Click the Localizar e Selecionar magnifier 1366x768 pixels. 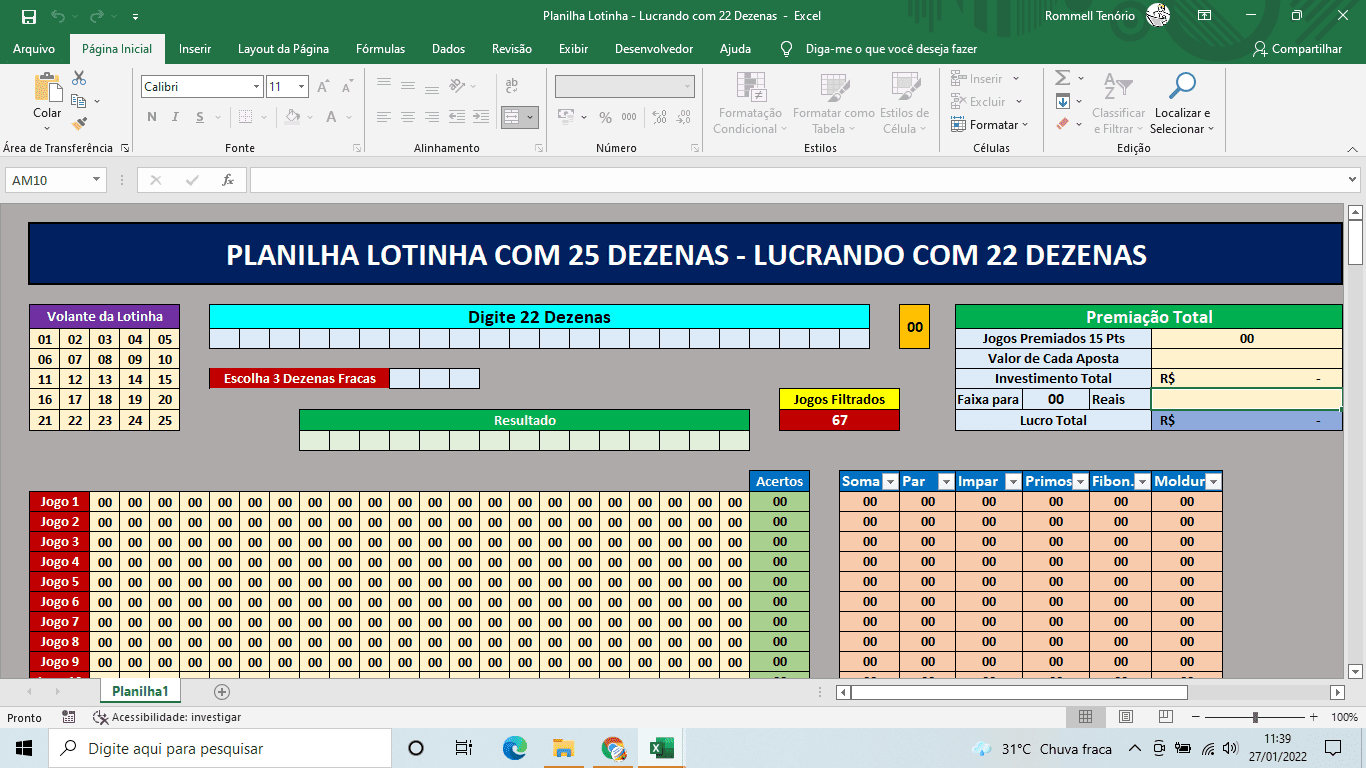coord(1182,88)
